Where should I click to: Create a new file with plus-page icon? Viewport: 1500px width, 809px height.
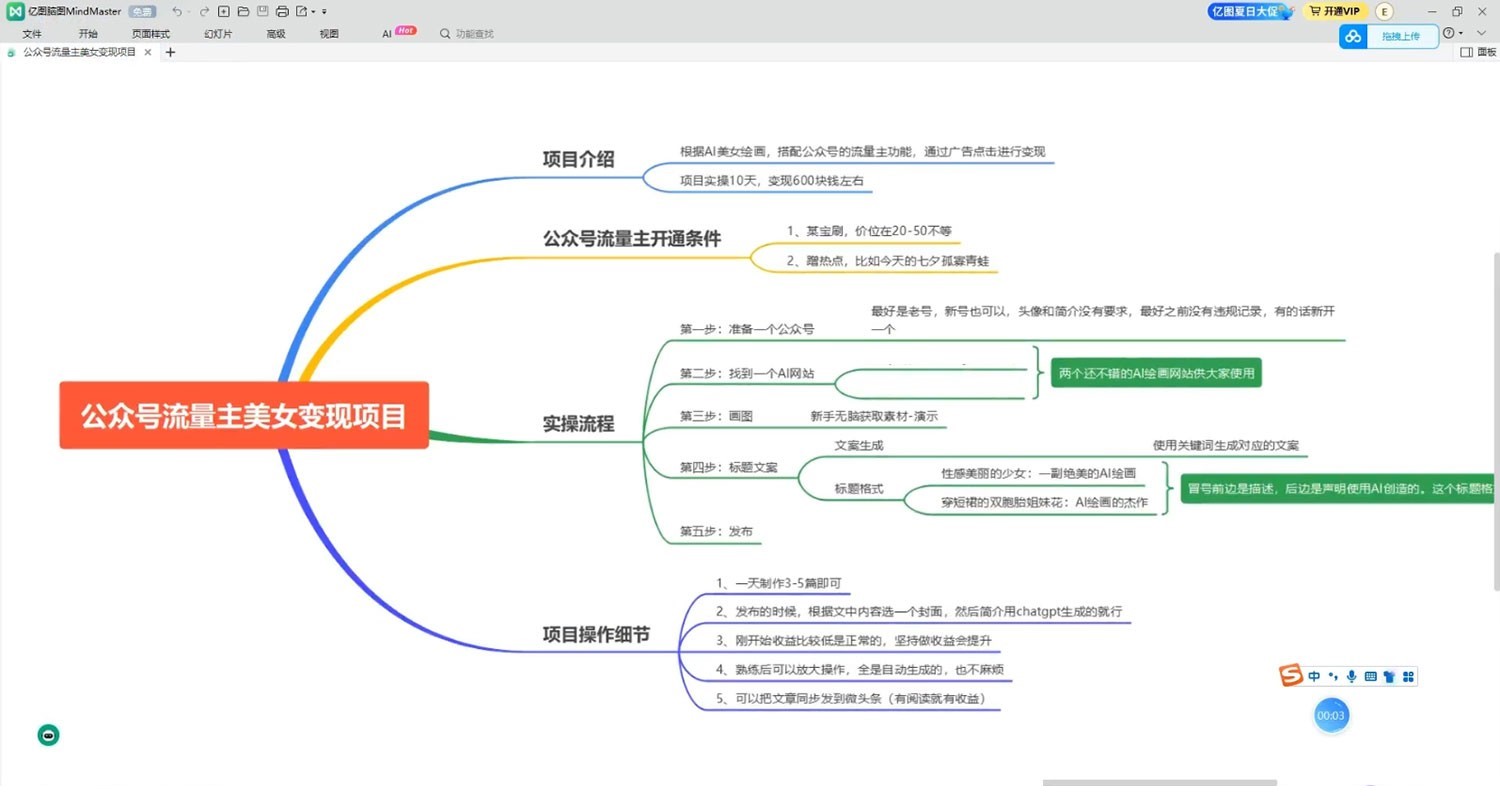[224, 12]
